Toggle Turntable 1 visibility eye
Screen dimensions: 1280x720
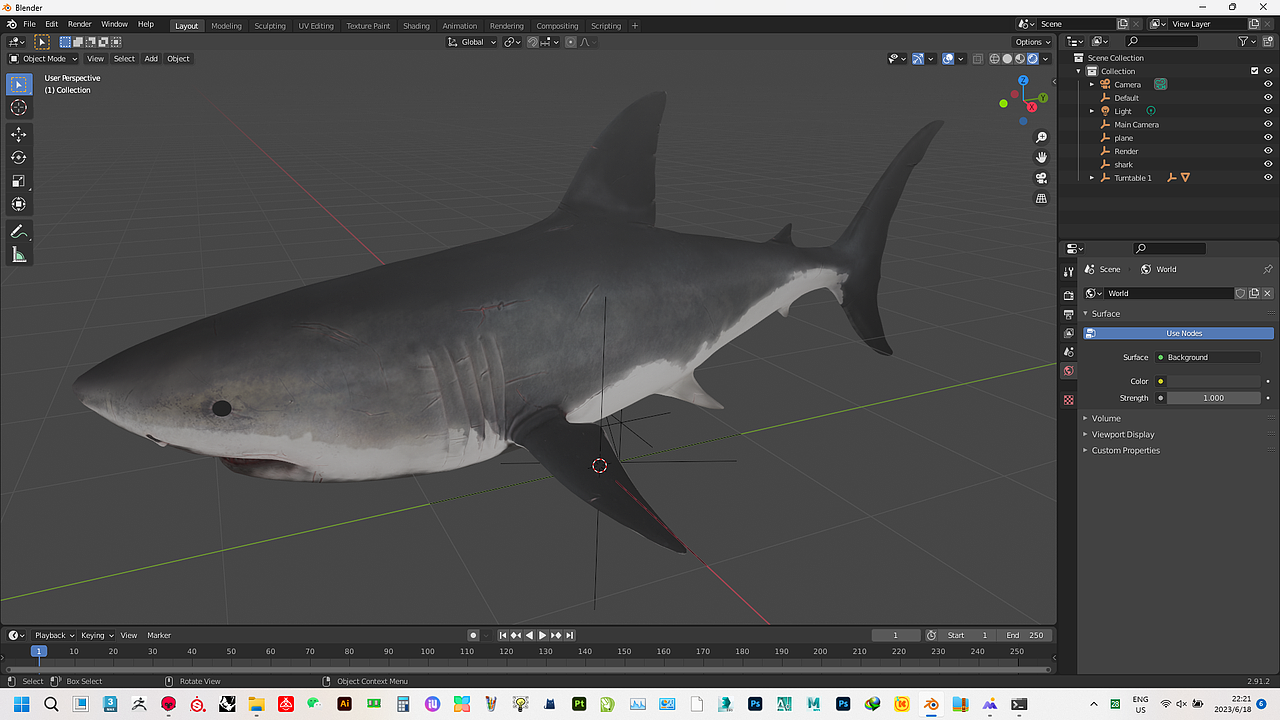[1268, 178]
